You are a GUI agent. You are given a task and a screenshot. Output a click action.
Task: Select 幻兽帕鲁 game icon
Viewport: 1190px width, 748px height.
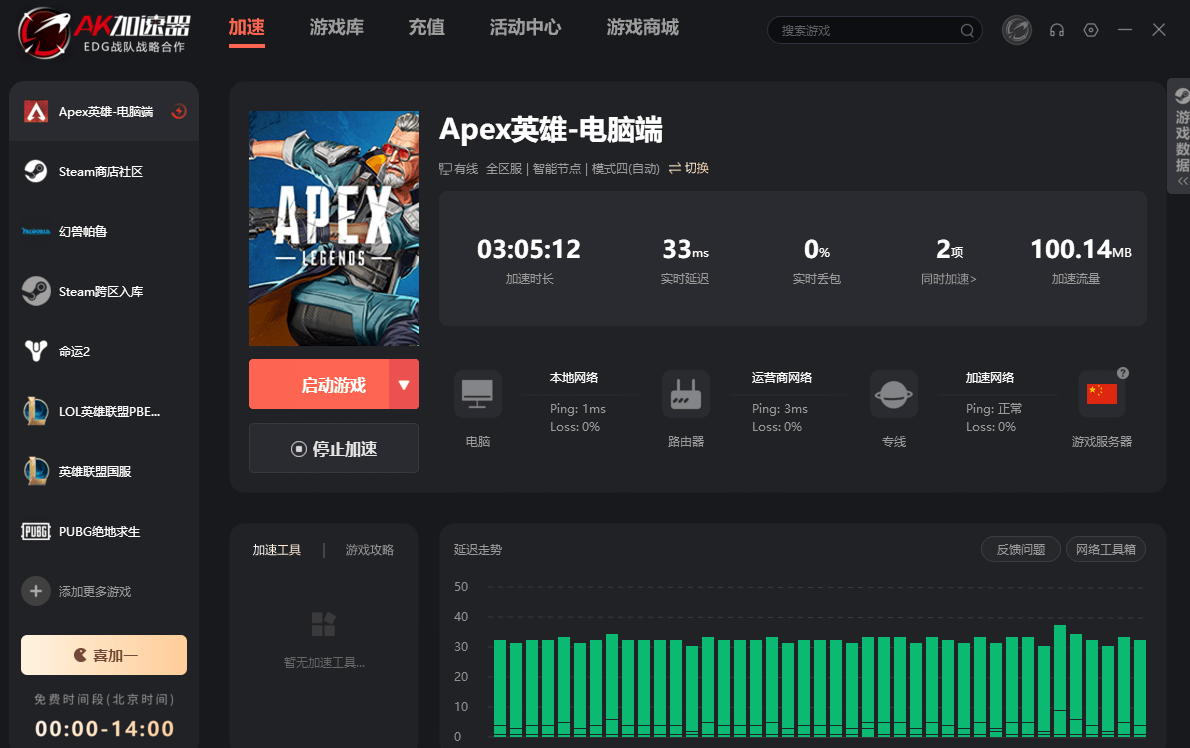coord(36,231)
